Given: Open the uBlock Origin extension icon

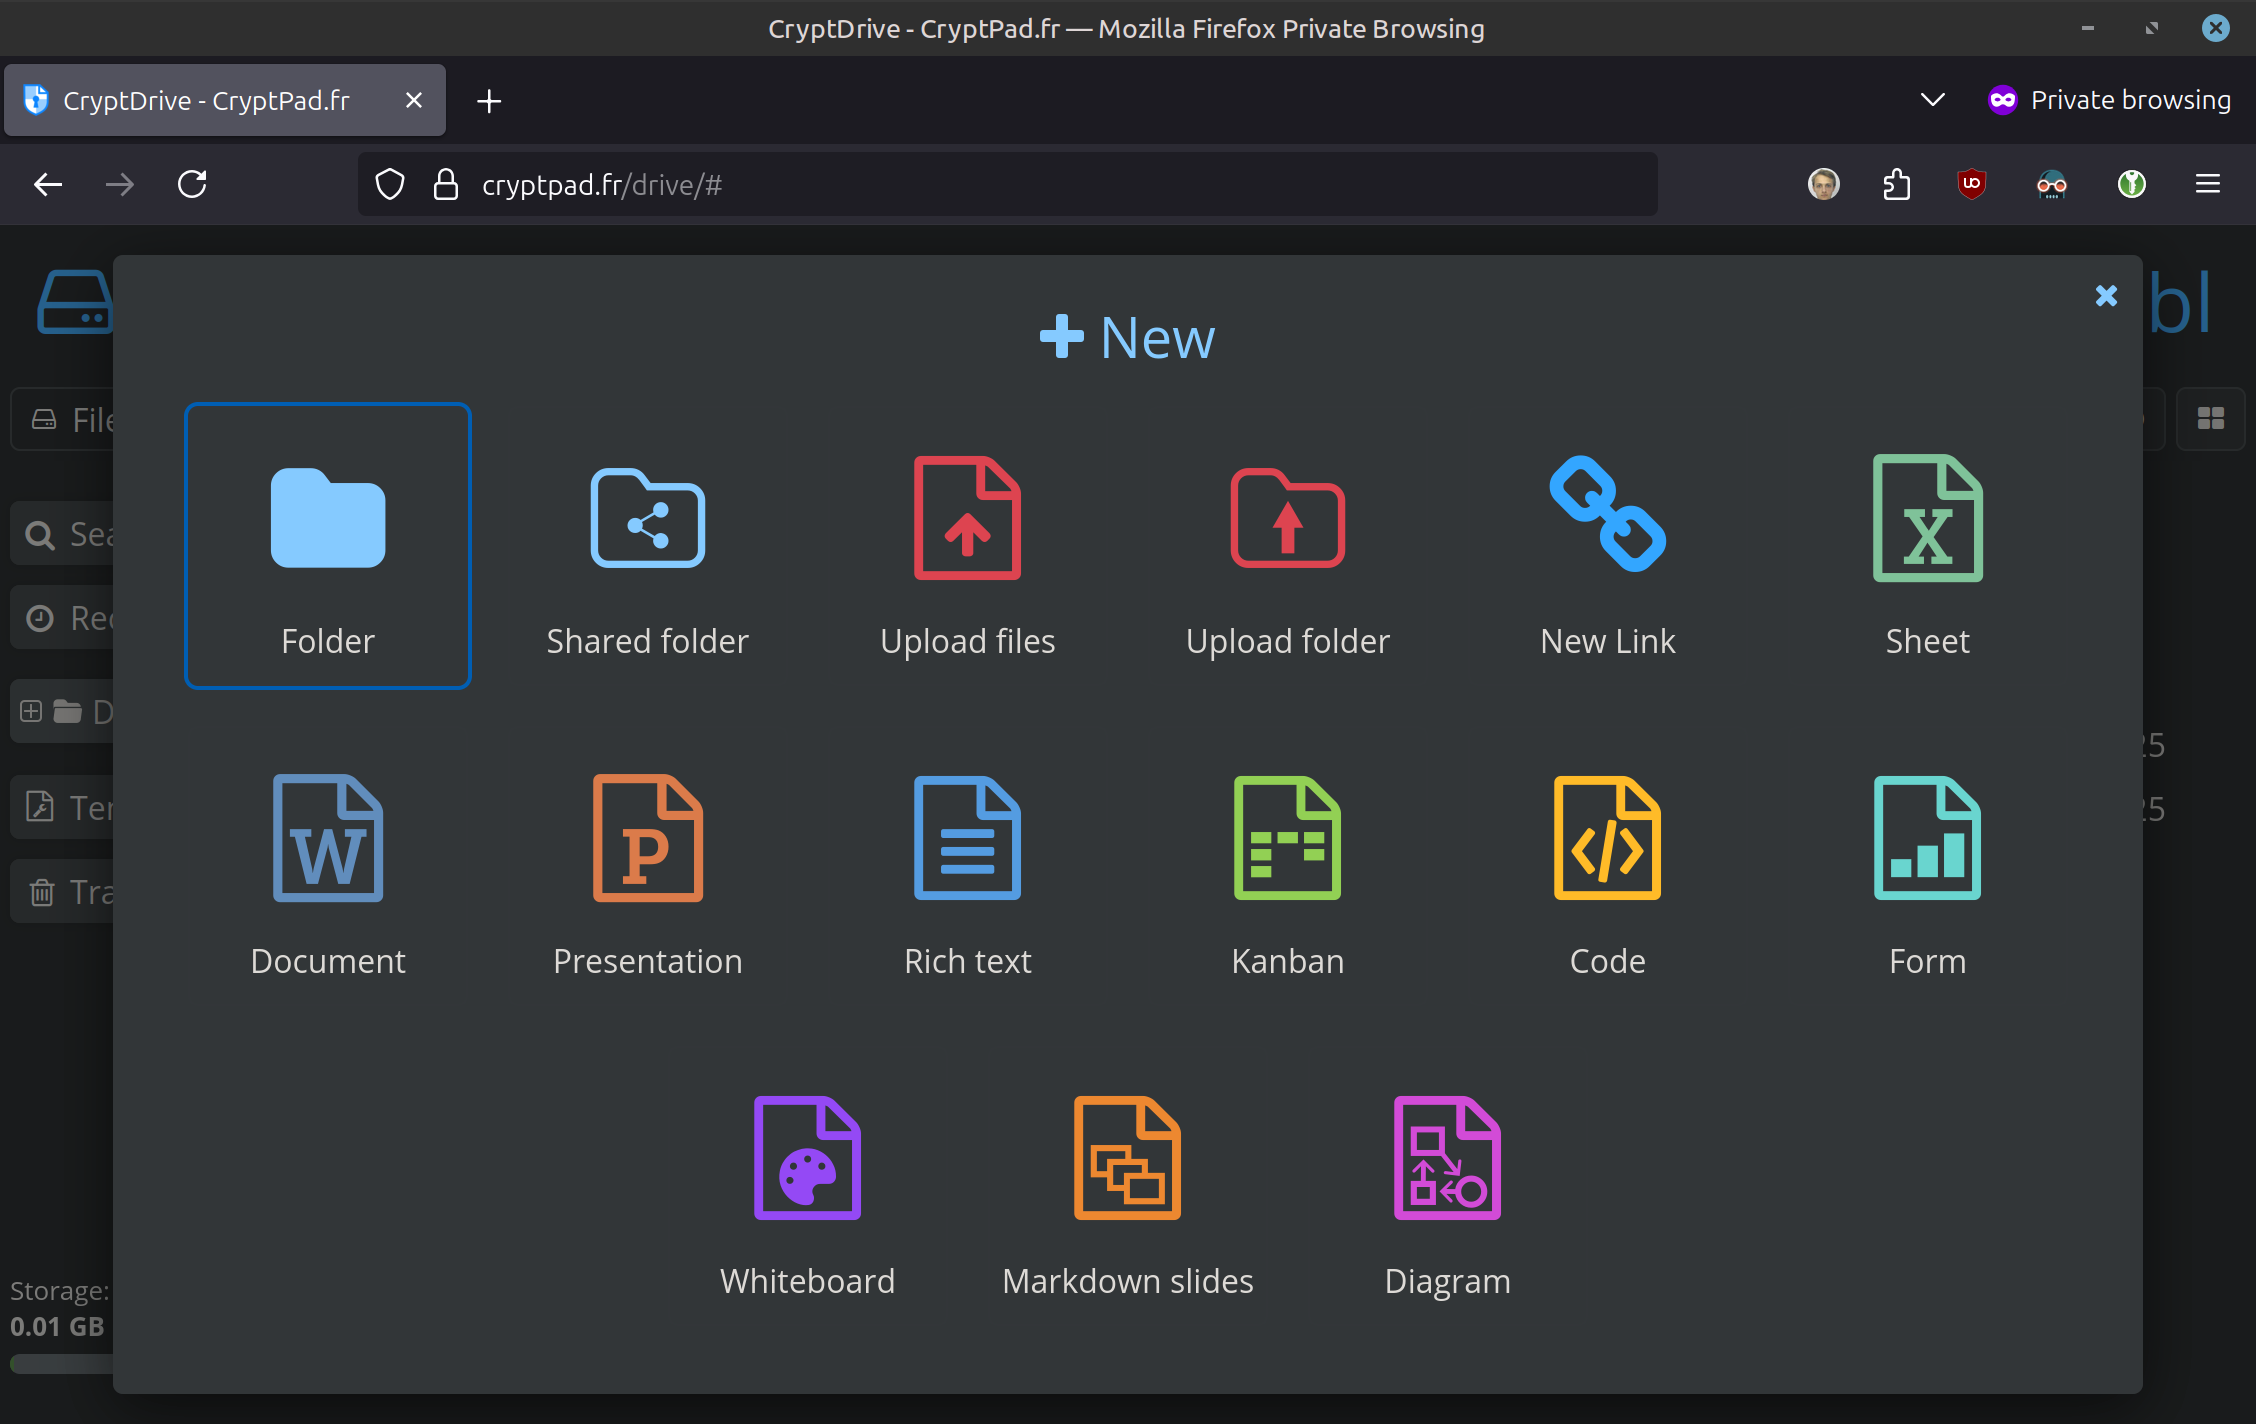Looking at the screenshot, I should (x=1971, y=184).
